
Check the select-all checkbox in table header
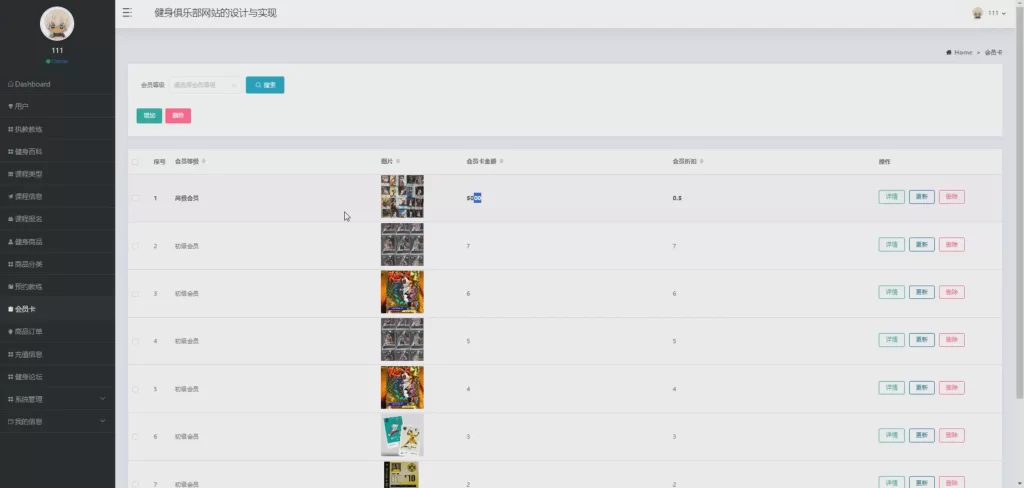point(135,162)
